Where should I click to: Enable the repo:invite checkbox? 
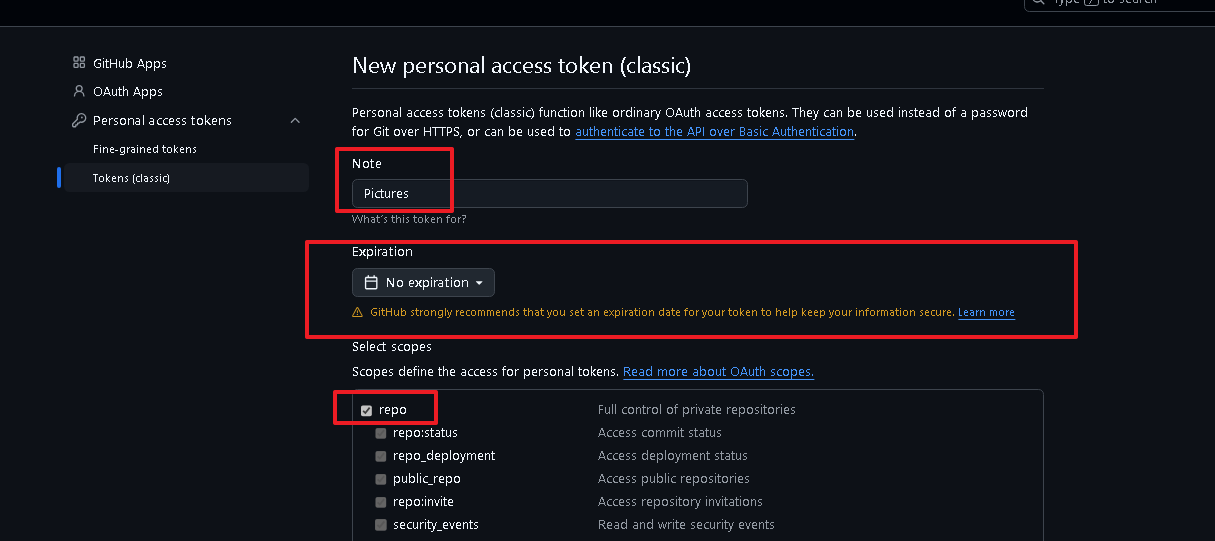[381, 502]
